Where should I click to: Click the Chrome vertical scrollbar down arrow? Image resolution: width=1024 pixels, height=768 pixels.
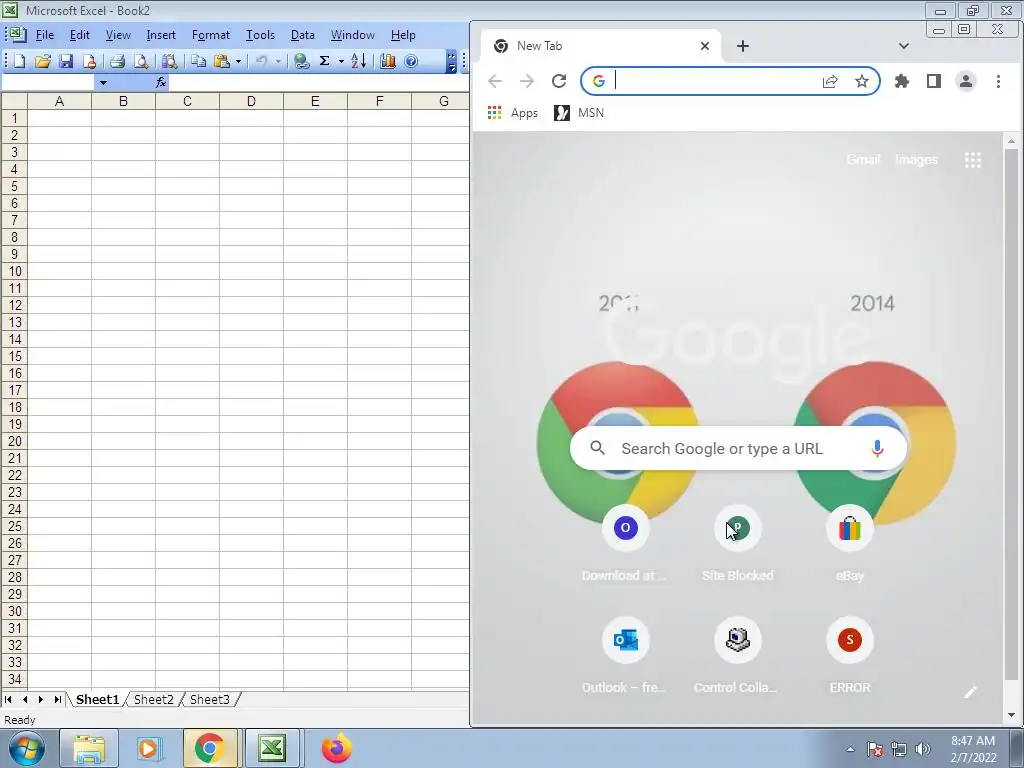click(1011, 716)
